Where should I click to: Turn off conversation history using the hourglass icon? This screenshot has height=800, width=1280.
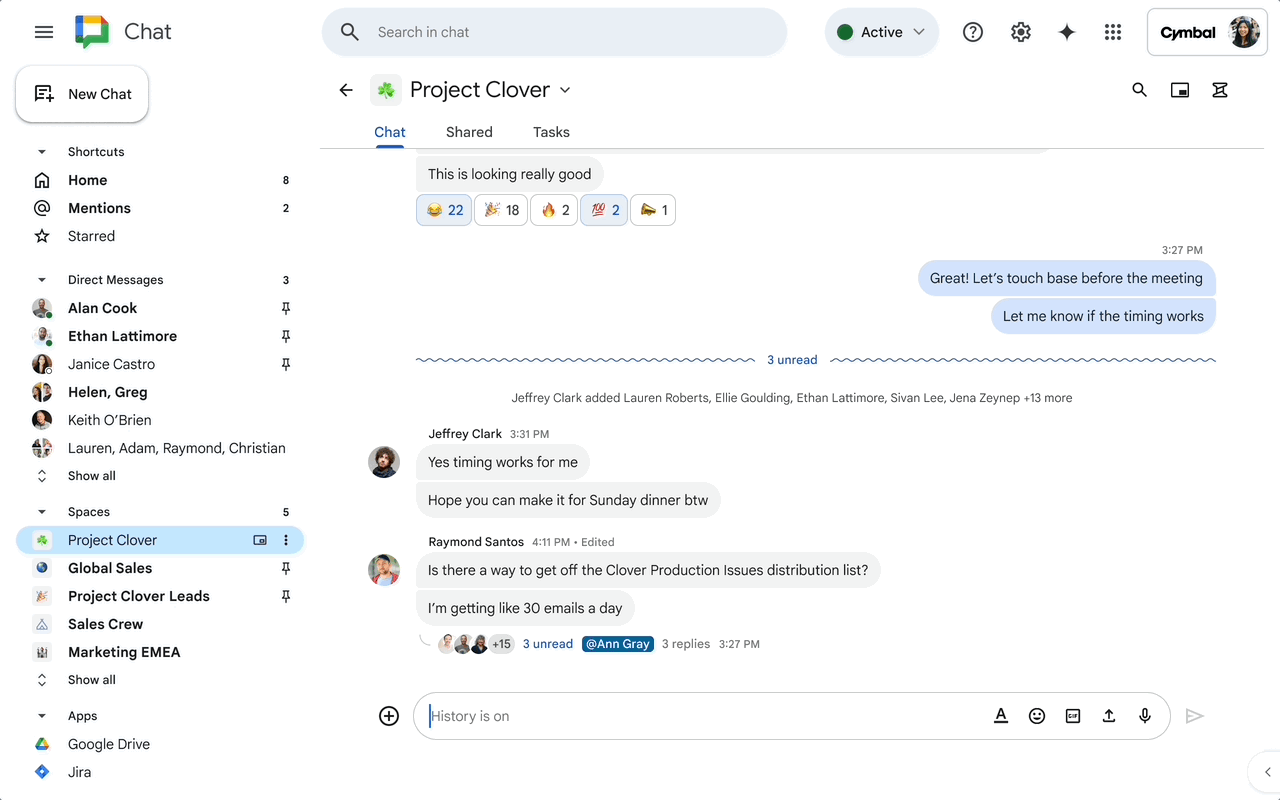tap(1219, 90)
